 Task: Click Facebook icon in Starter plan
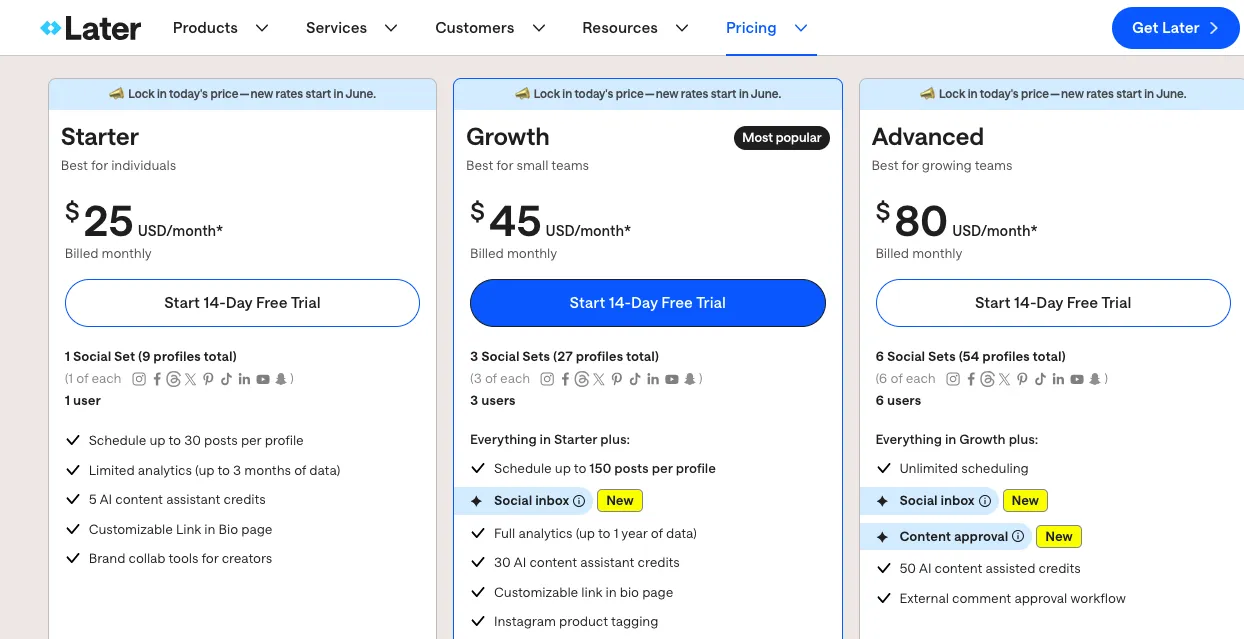point(157,379)
